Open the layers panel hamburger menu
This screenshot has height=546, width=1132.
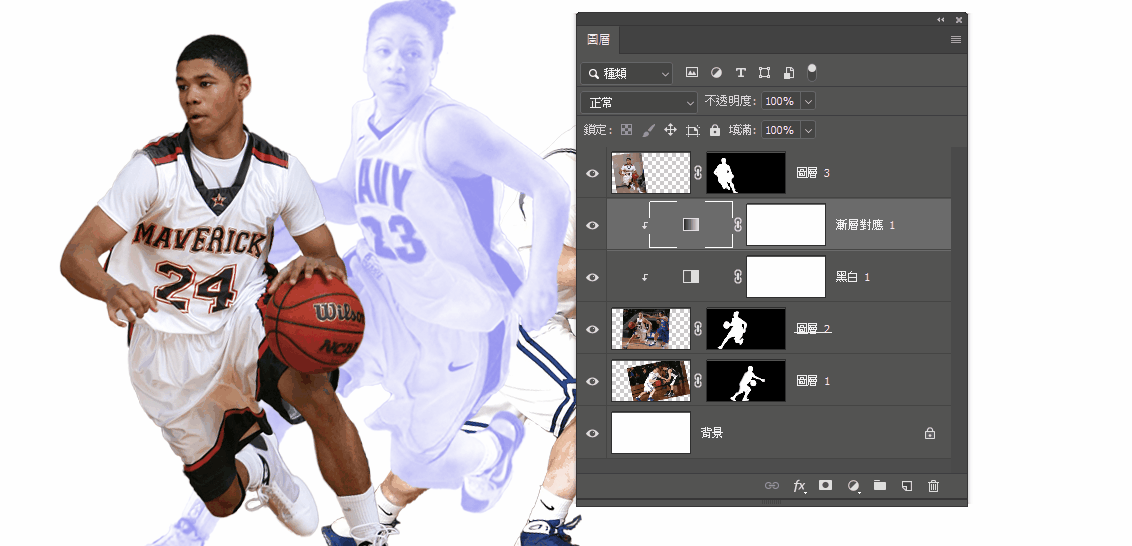click(956, 40)
